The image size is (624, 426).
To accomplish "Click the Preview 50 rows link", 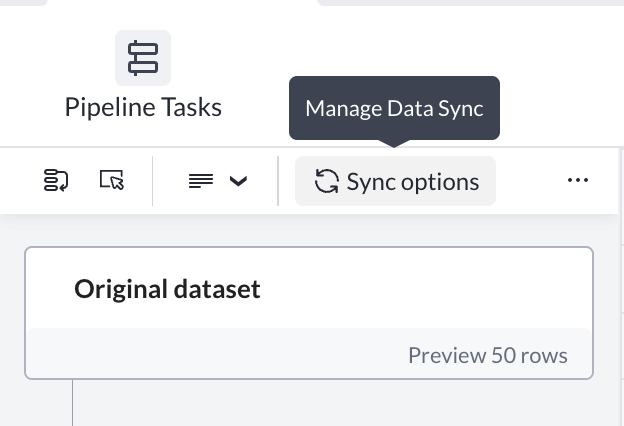I will 487,355.
